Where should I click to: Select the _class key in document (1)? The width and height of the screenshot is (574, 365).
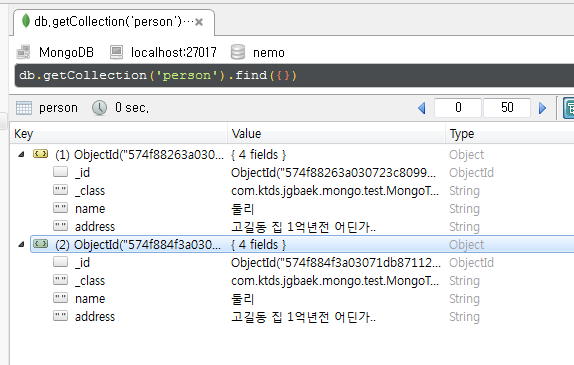click(90, 190)
